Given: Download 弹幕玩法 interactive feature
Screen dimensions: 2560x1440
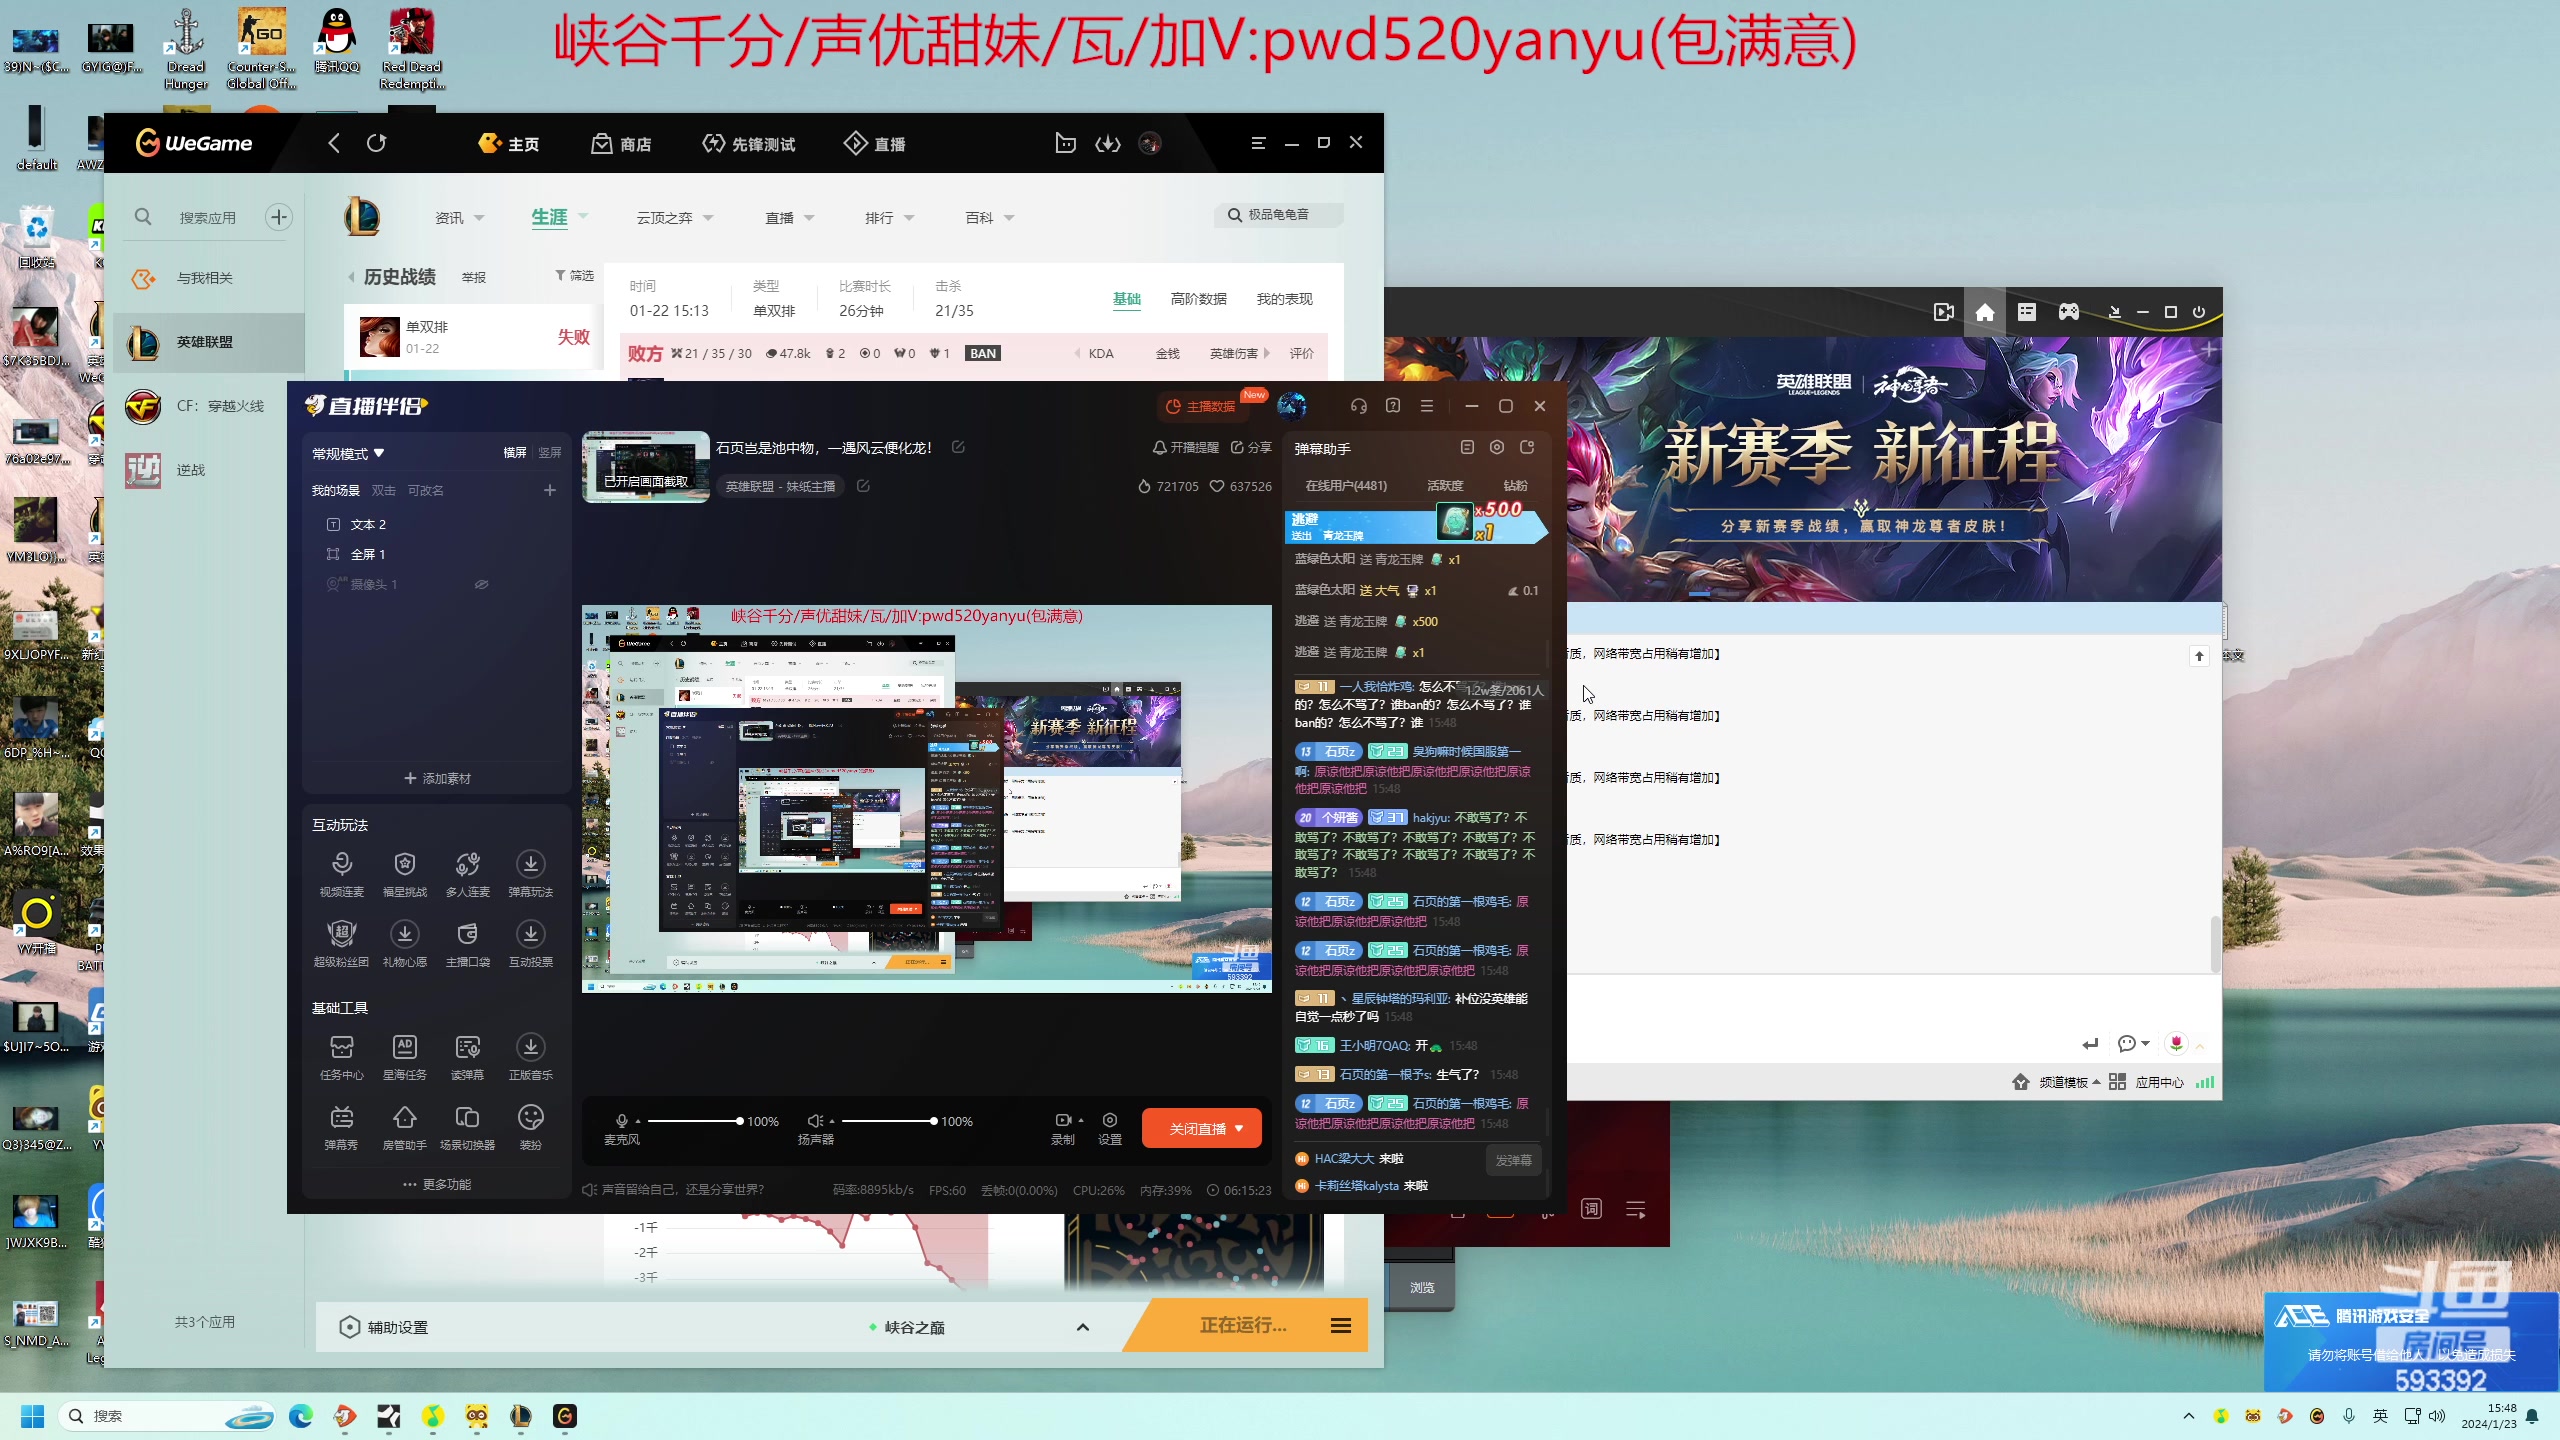Looking at the screenshot, I should coord(530,872).
